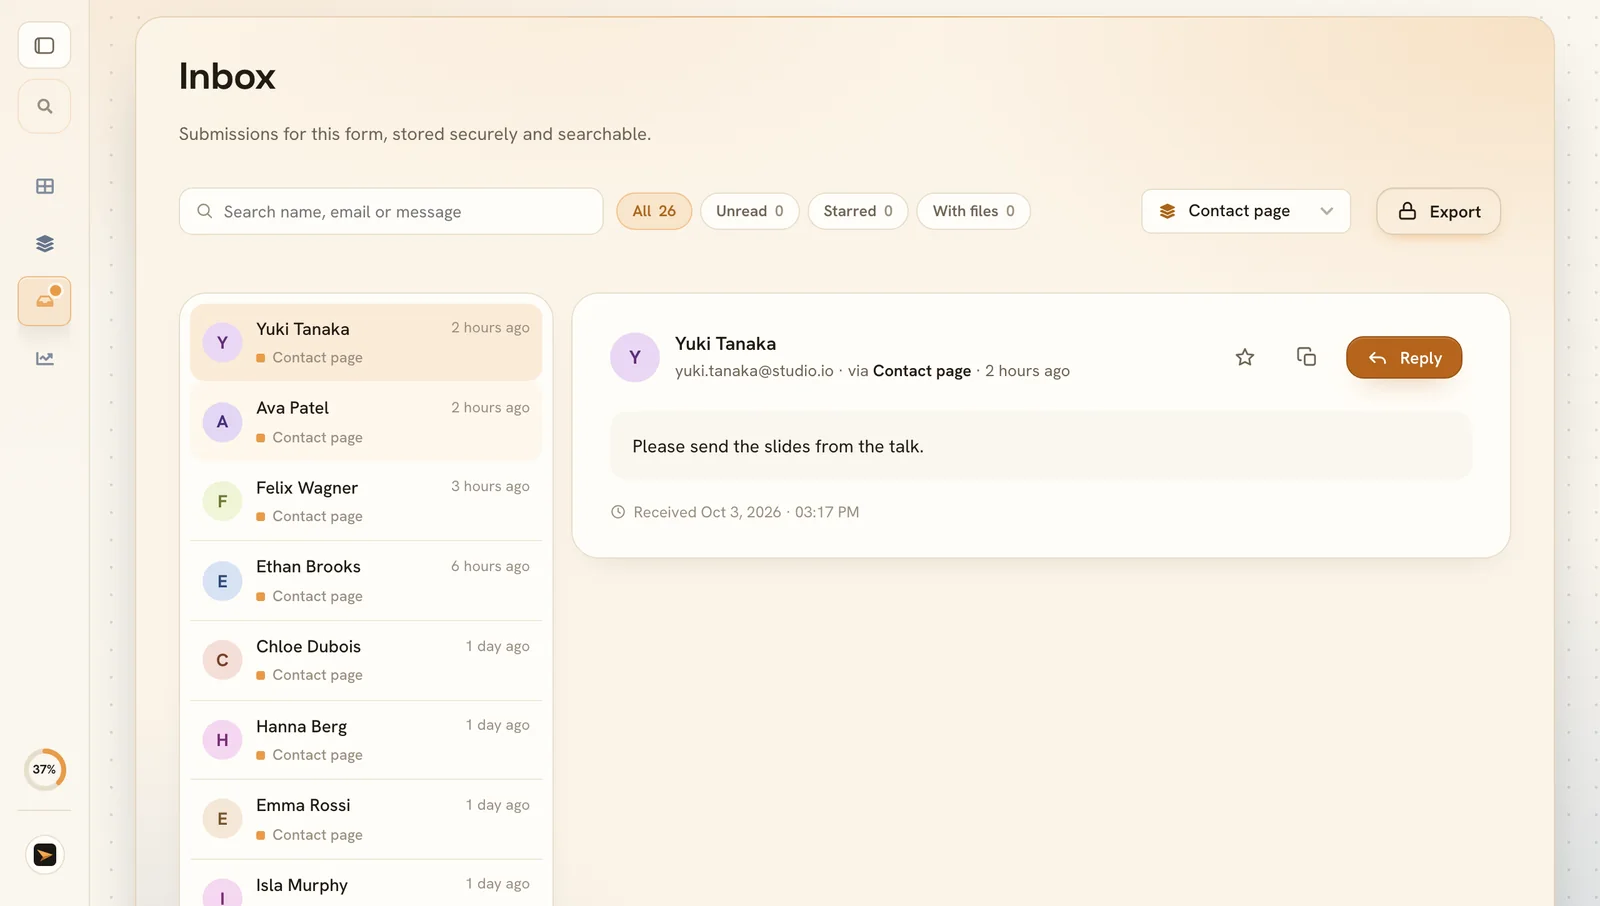Filter submissions by Starred
Image resolution: width=1600 pixels, height=906 pixels.
858,211
